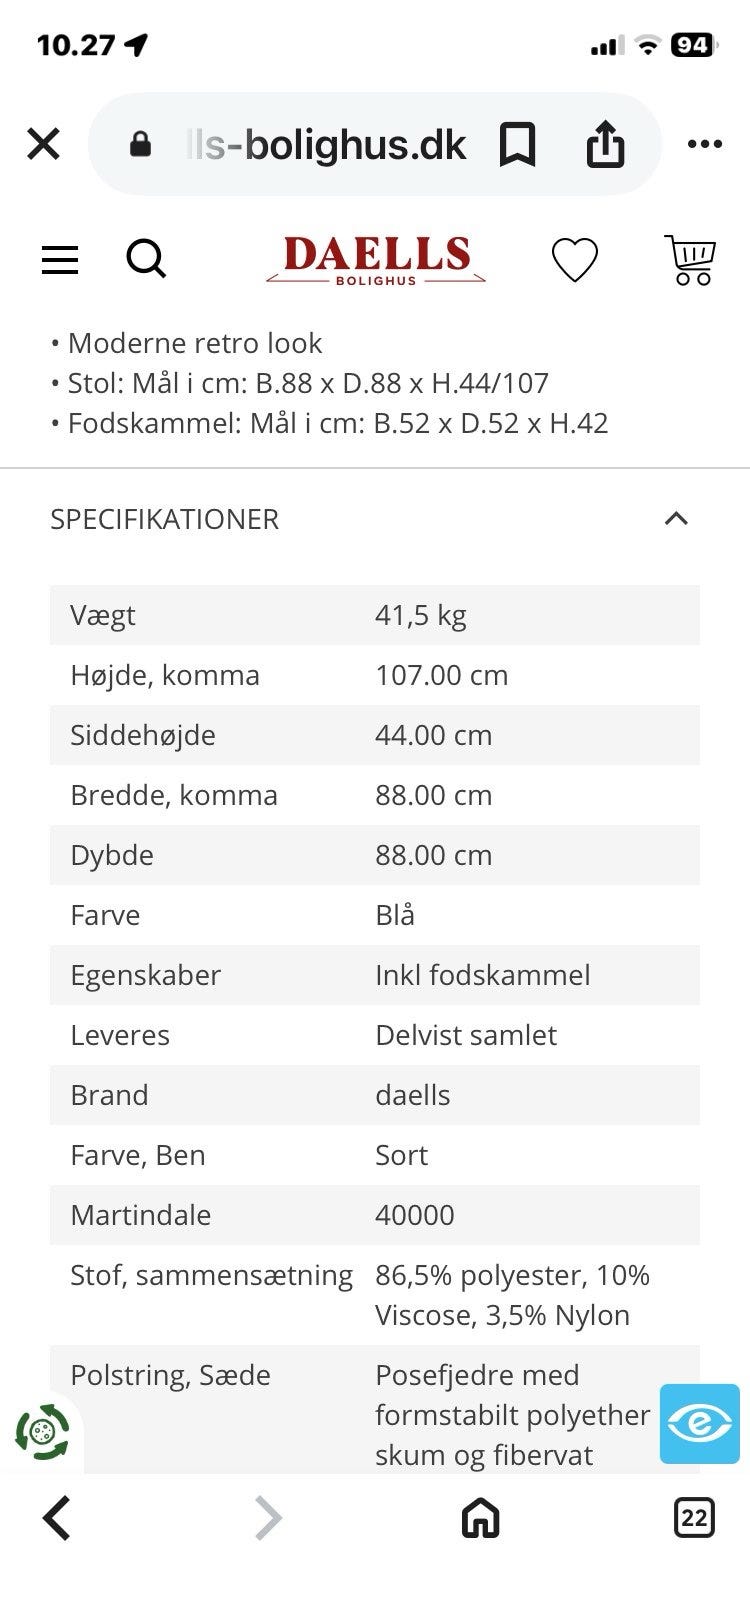This screenshot has height=1624, width=750.
Task: Open the wishlist heart icon
Action: (575, 260)
